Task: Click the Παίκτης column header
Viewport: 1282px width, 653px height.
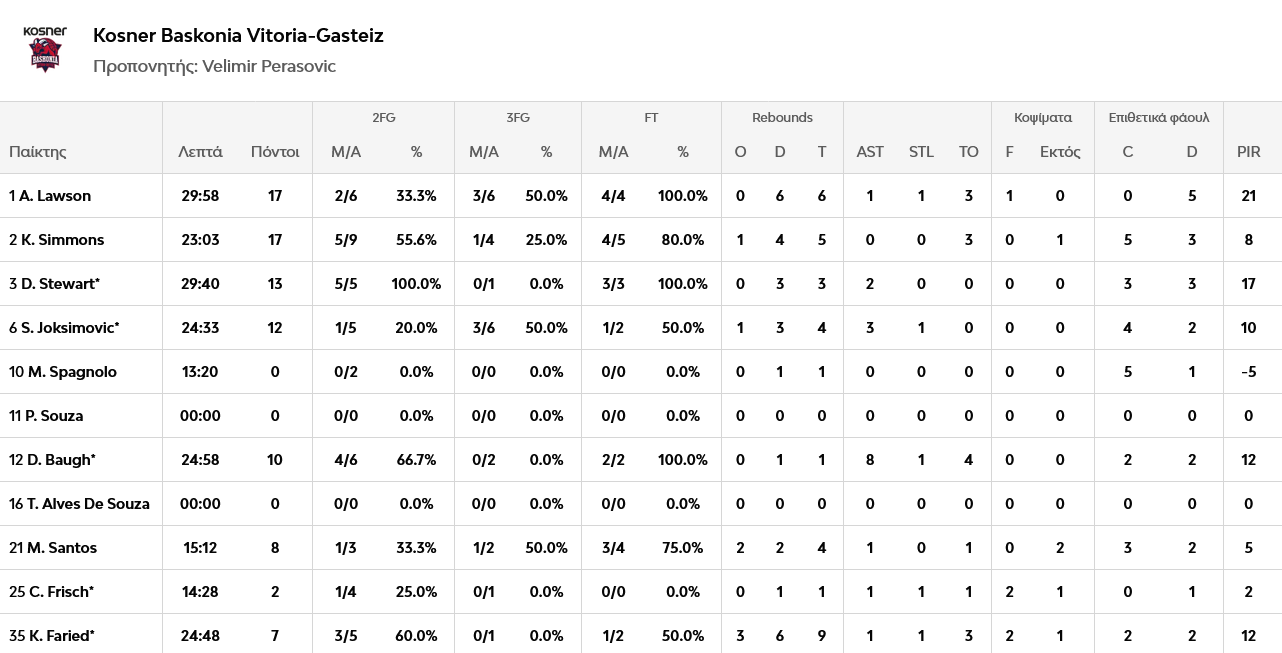Action: 38,152
